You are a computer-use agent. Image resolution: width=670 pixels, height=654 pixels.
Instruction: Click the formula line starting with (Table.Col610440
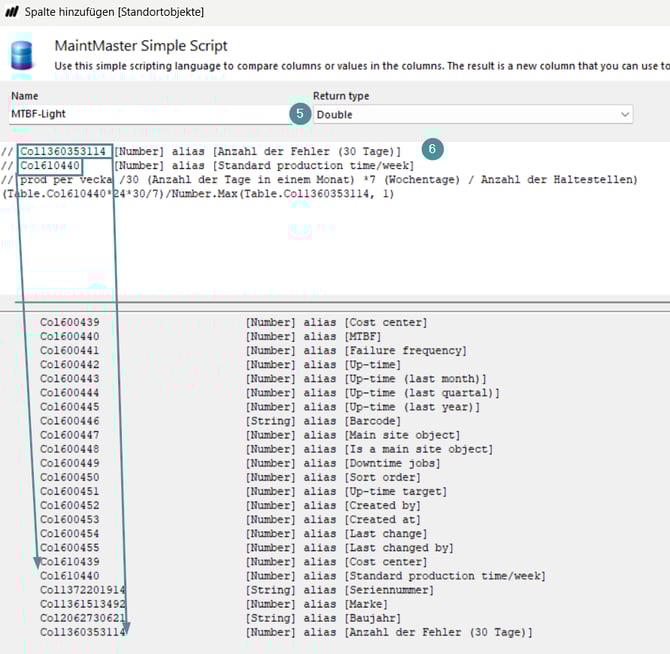pos(198,194)
